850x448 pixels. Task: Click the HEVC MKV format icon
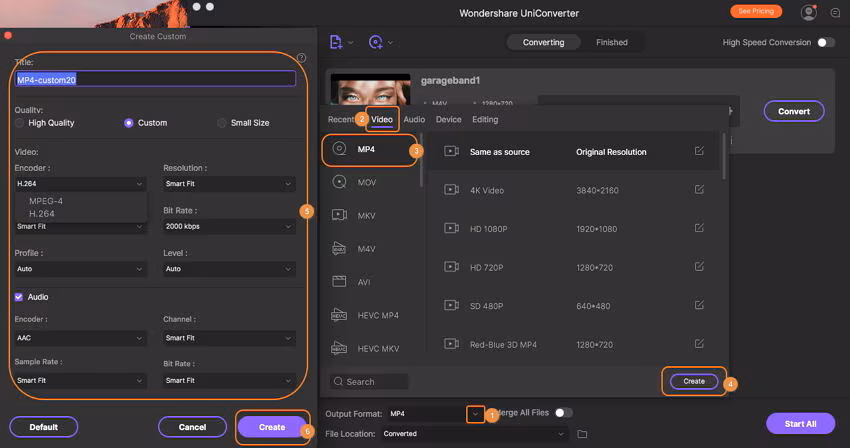coord(339,348)
